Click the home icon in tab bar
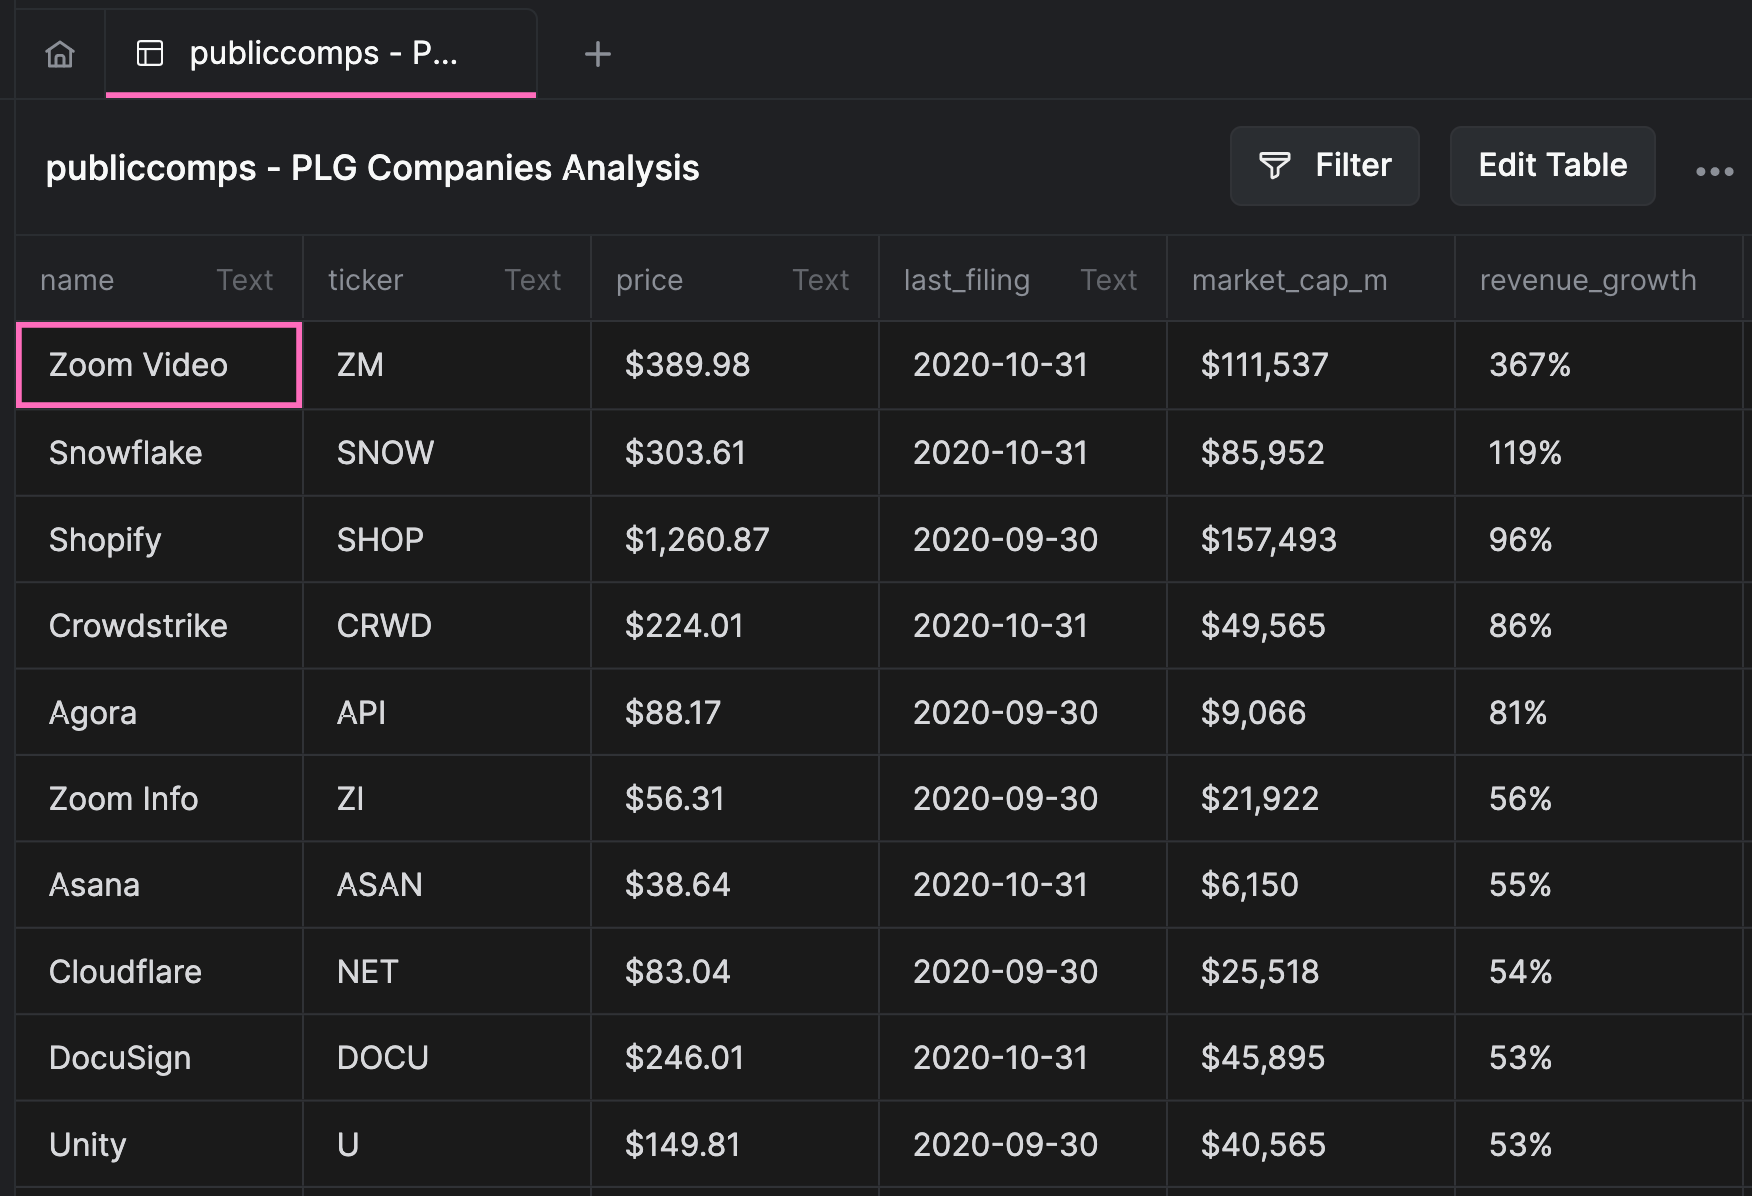Viewport: 1752px width, 1196px height. point(60,54)
